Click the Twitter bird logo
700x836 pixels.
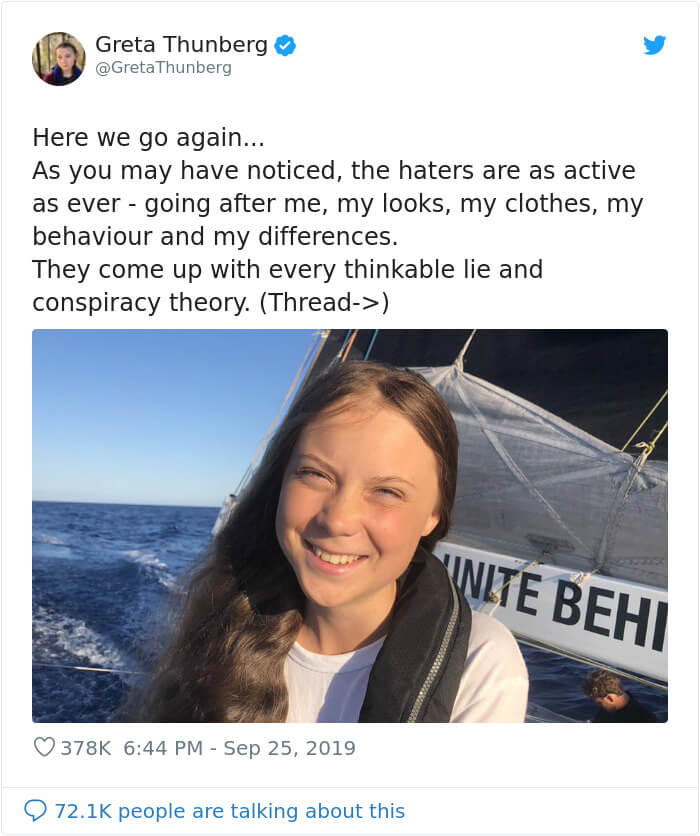654,45
